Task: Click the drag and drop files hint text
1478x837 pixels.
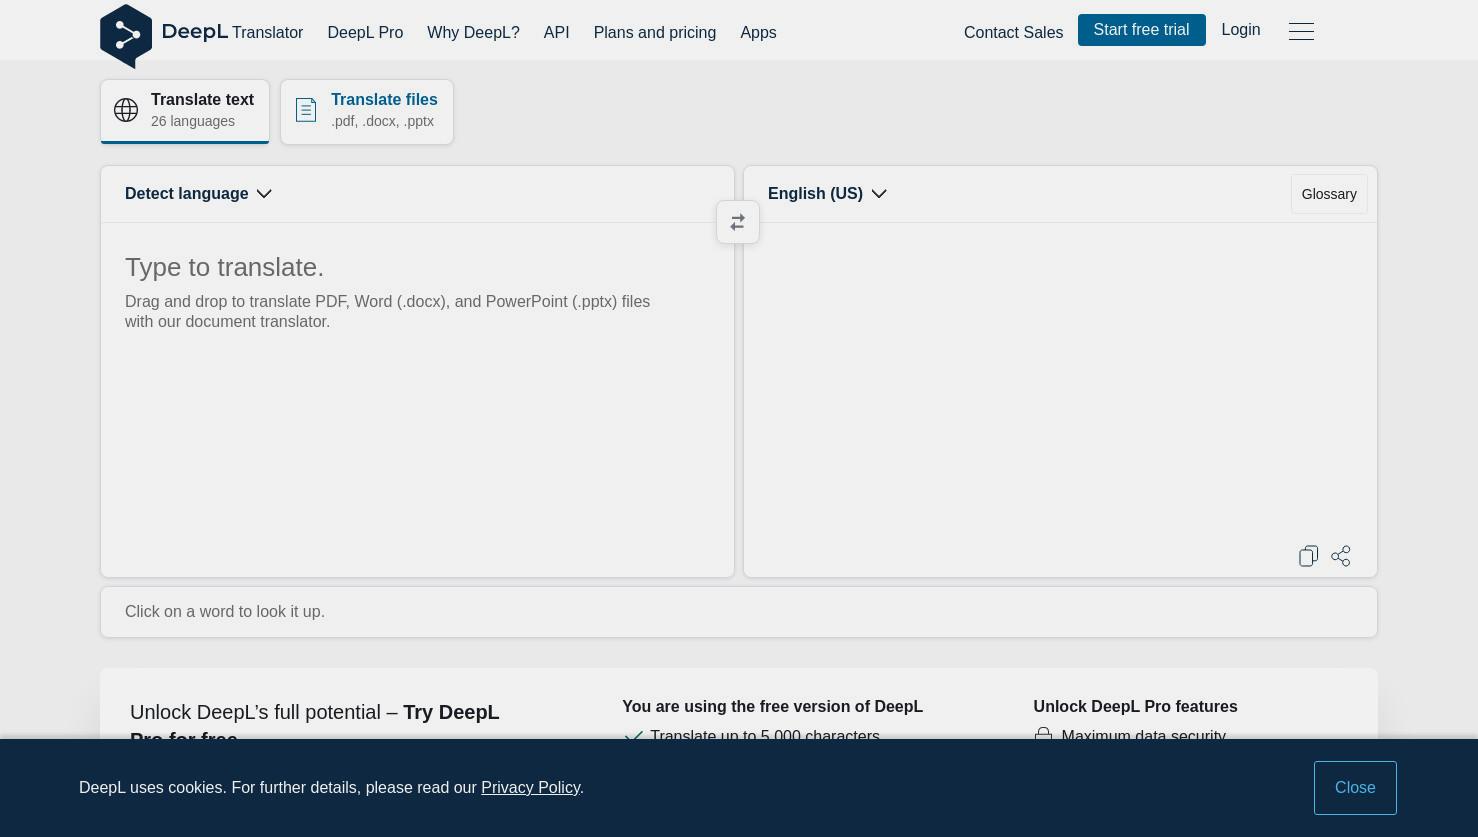Action: coord(387,311)
